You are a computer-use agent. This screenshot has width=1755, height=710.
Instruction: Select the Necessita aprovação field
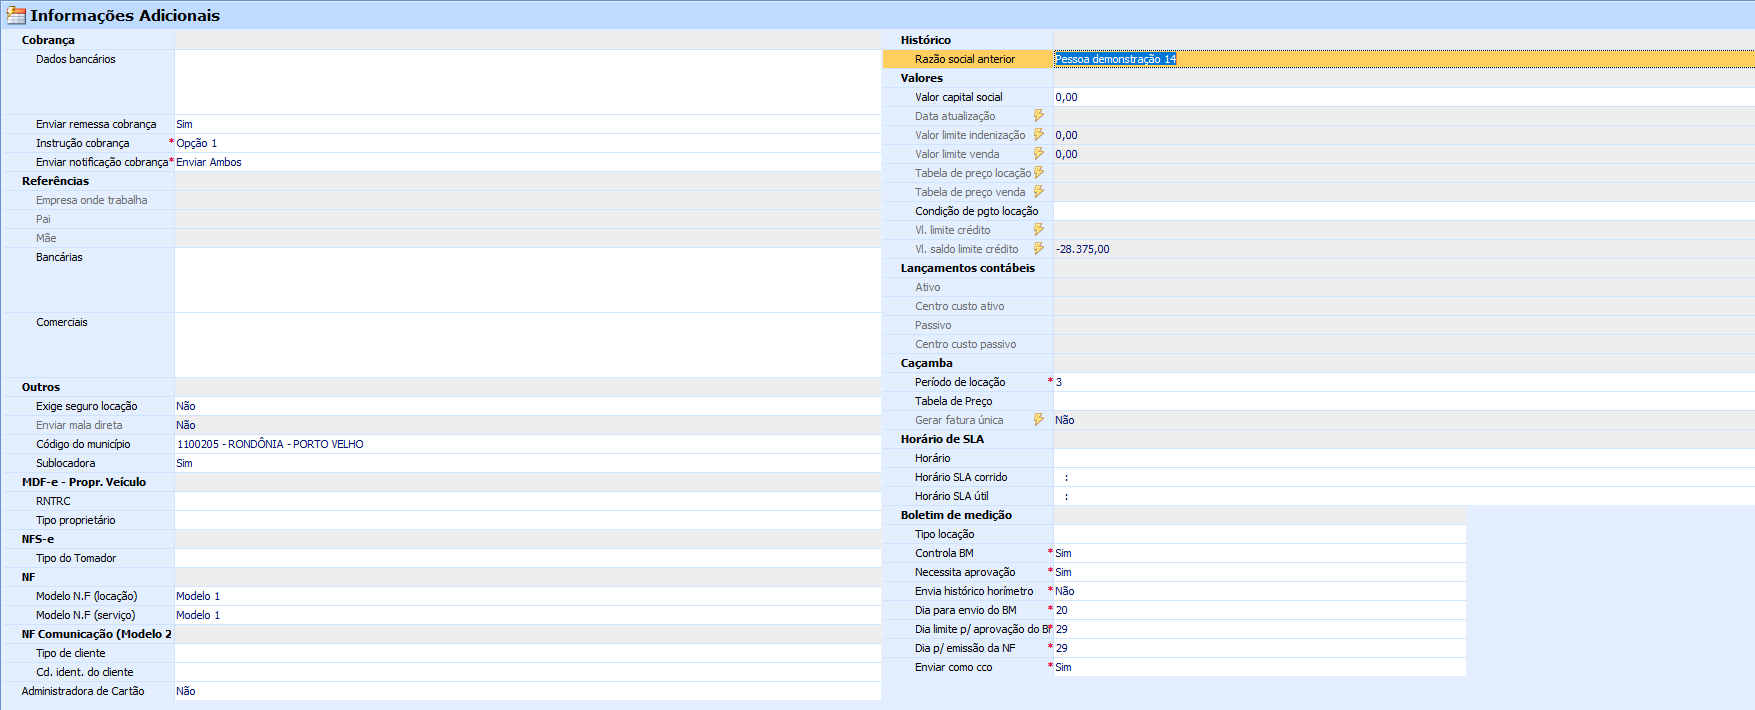(1260, 572)
